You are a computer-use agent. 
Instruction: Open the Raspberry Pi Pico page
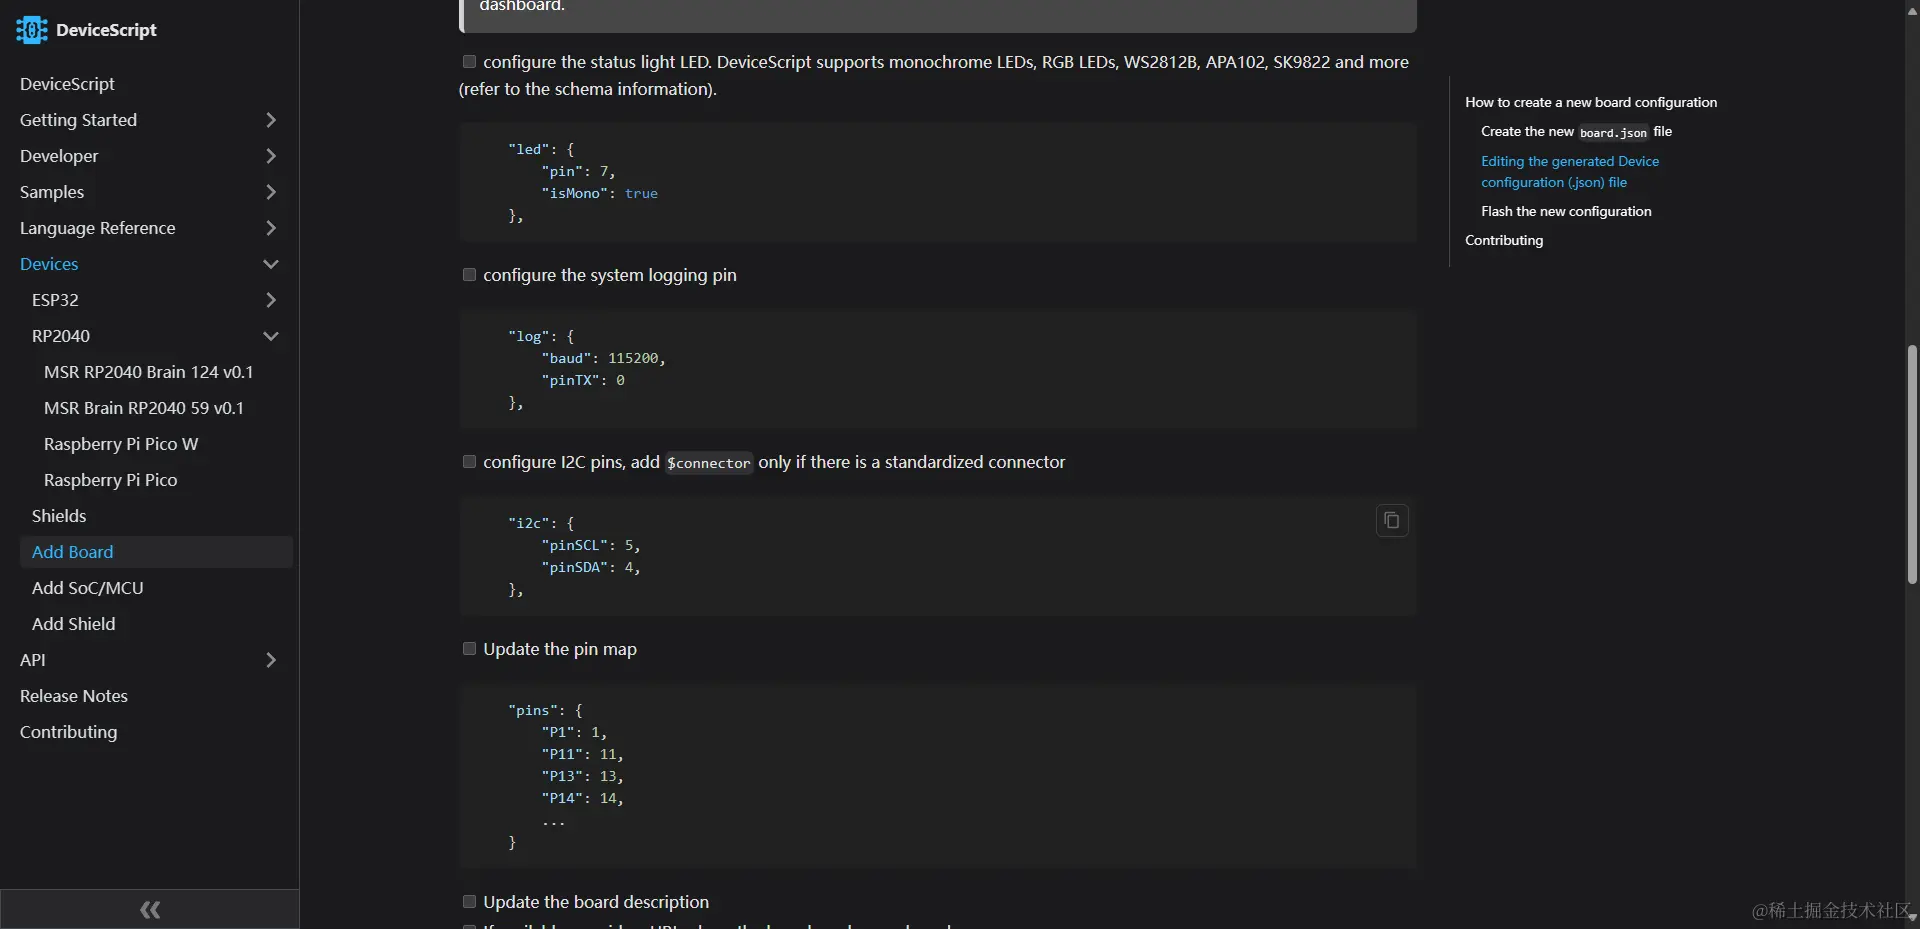pyautogui.click(x=110, y=480)
